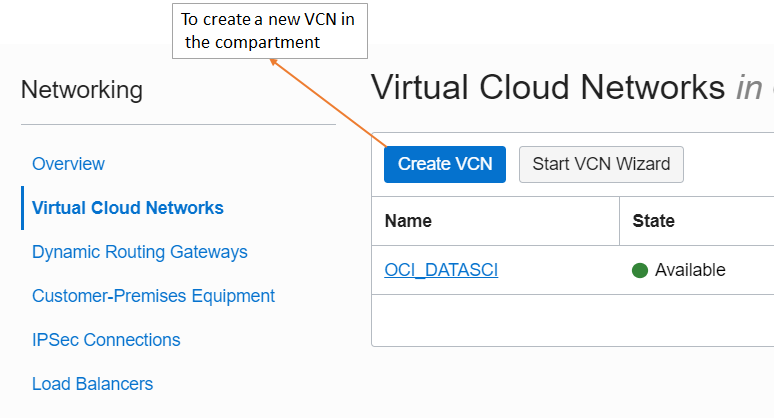Click the empty row below OCI_DATASCI

point(572,320)
